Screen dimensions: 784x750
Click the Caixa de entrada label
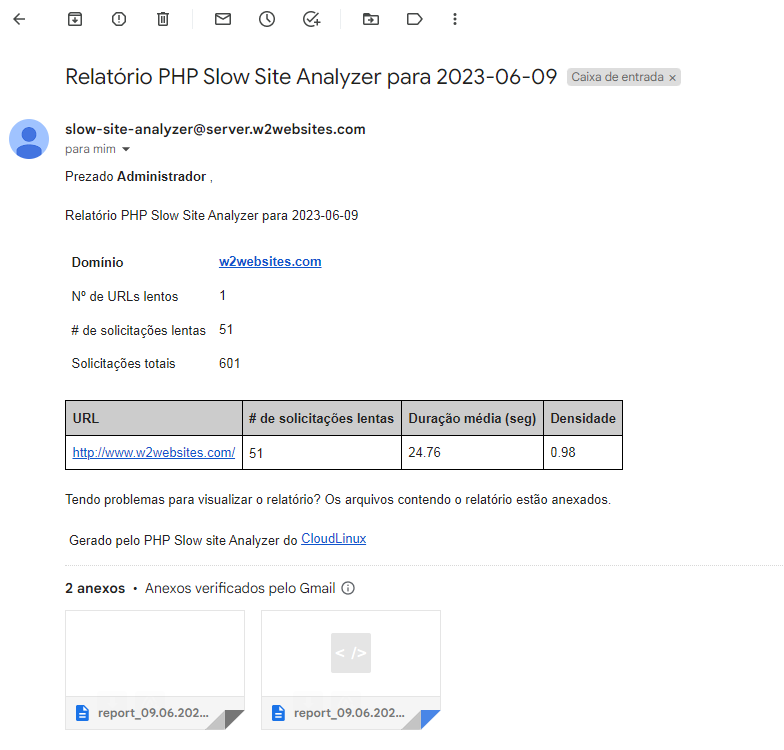(x=618, y=77)
